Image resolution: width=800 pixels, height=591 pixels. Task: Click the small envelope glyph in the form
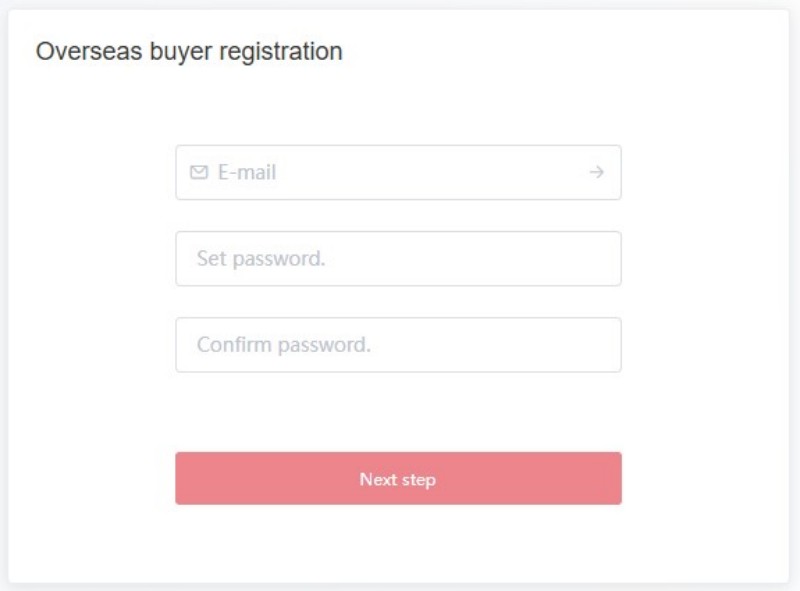pyautogui.click(x=199, y=173)
